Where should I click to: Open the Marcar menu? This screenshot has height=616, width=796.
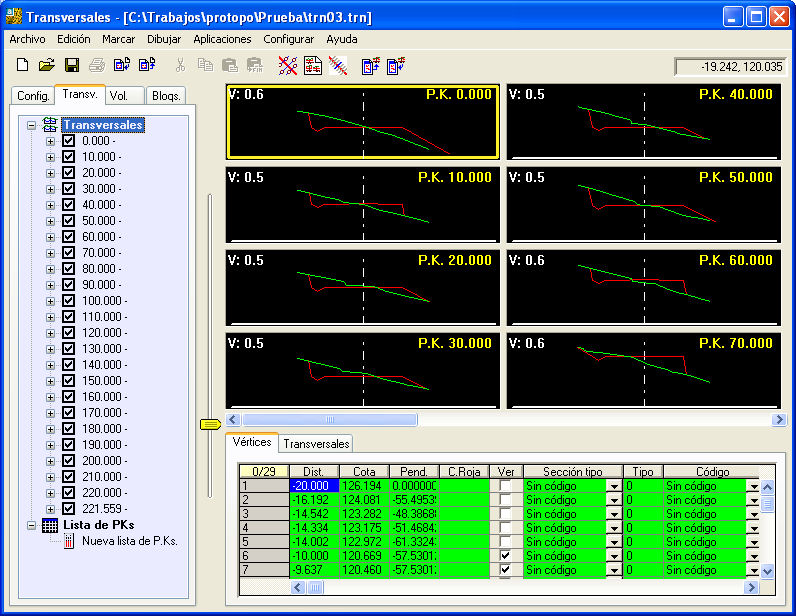coord(118,39)
